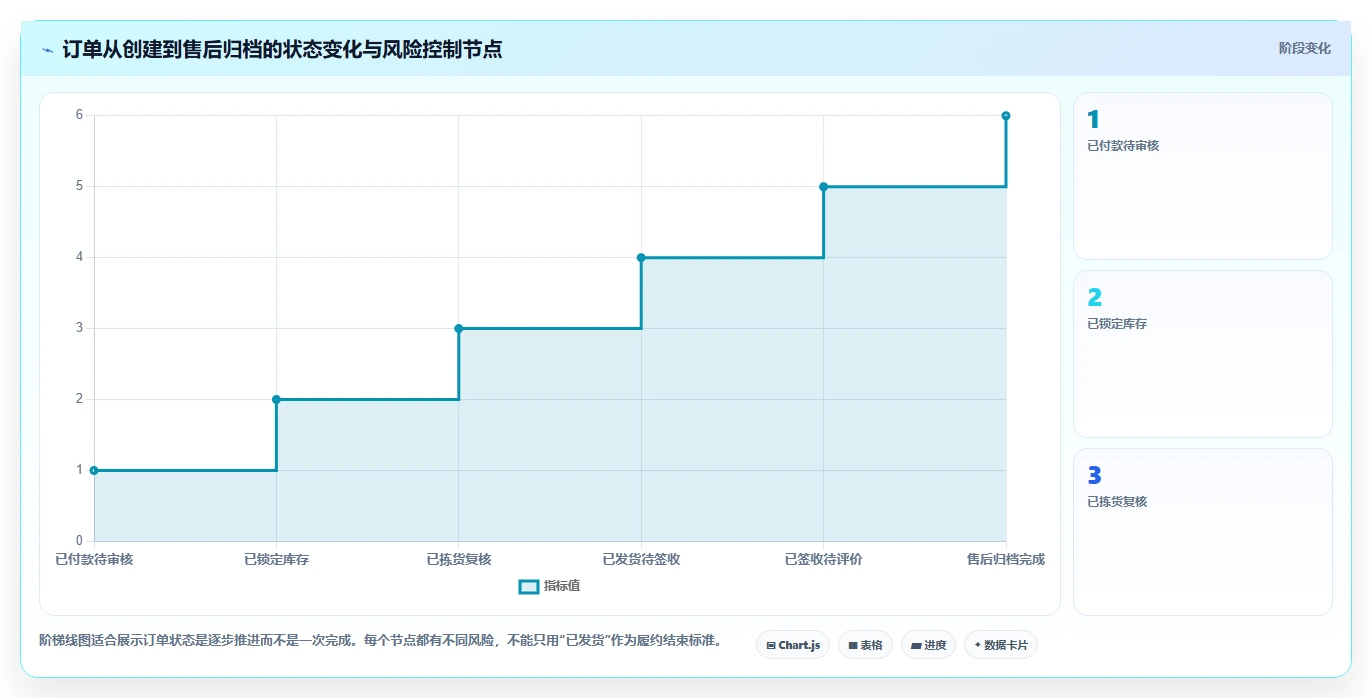Click the description text below the chart
1372x698 pixels.
click(380, 640)
